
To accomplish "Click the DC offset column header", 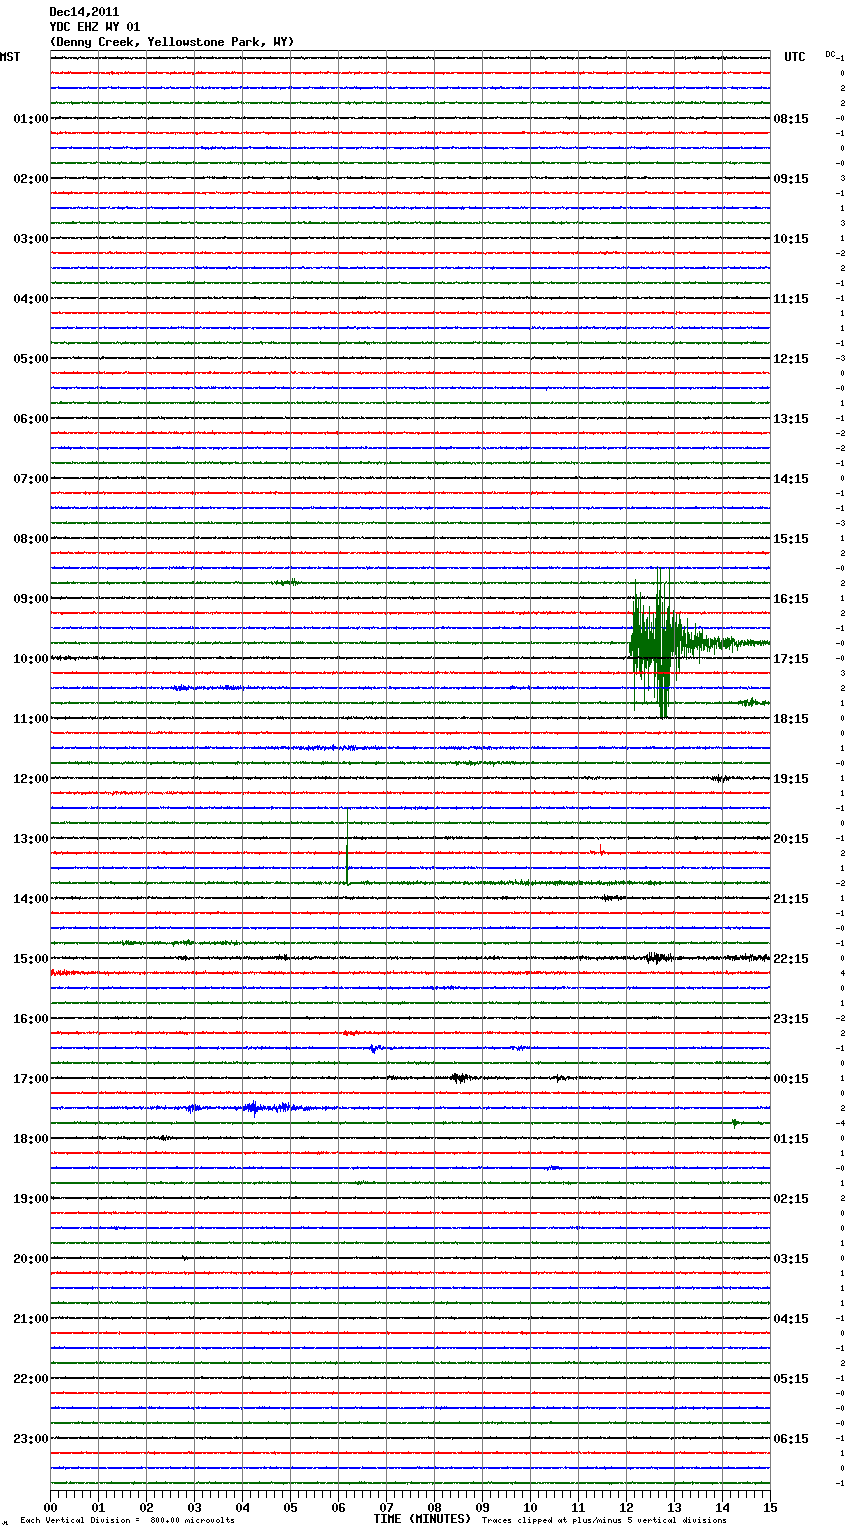I will (830, 54).
